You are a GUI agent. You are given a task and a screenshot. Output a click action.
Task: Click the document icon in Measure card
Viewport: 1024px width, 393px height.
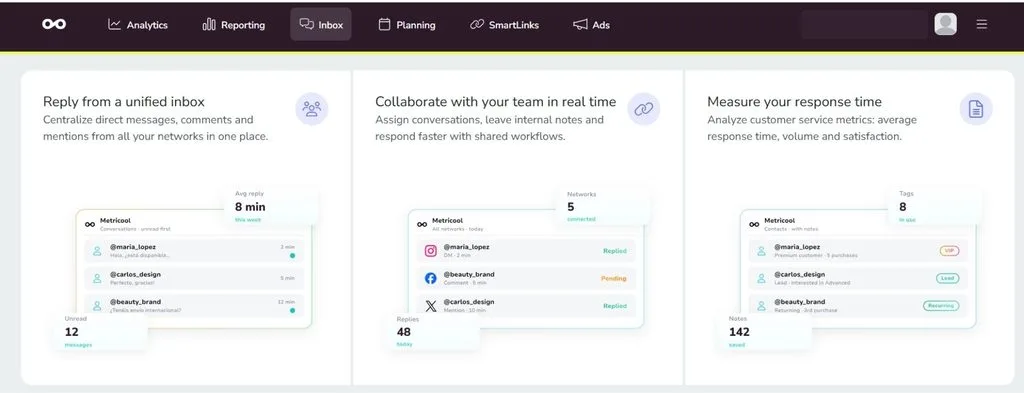click(976, 109)
